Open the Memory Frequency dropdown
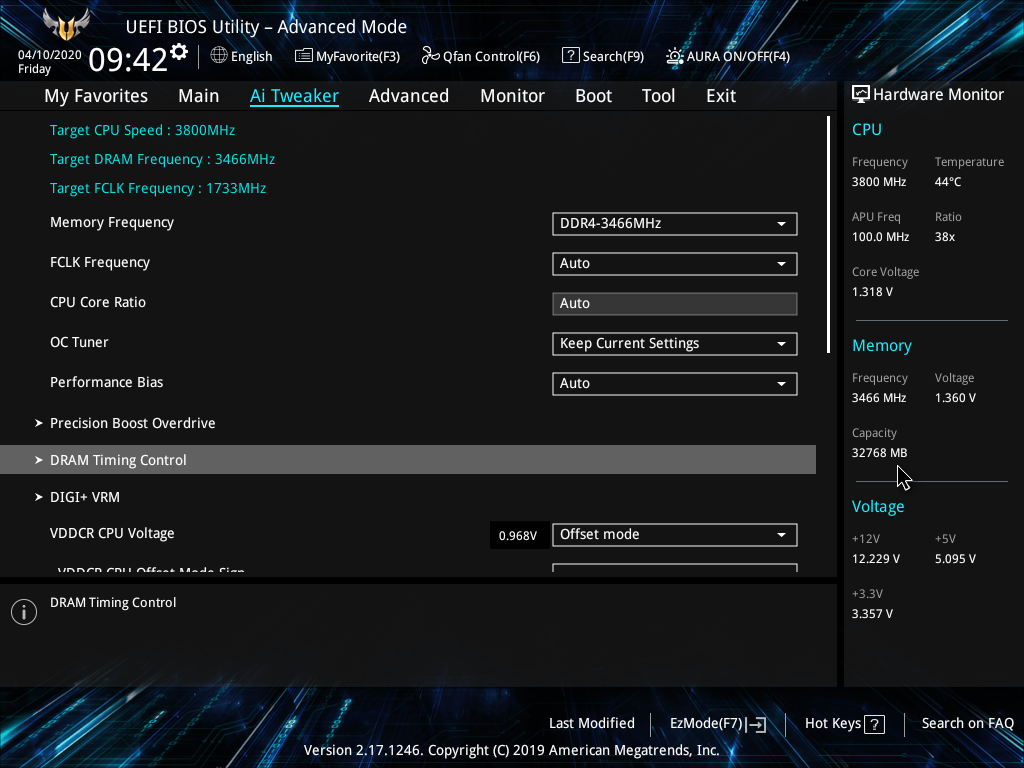 [x=675, y=224]
